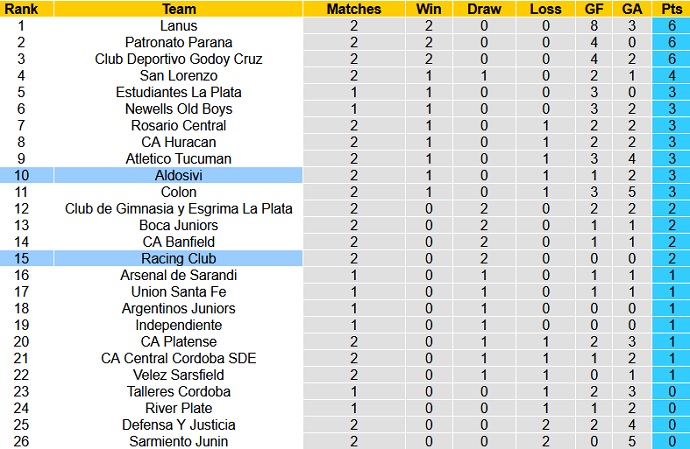The image size is (690, 449).
Task: Open the River Plate team entry
Action: click(179, 408)
